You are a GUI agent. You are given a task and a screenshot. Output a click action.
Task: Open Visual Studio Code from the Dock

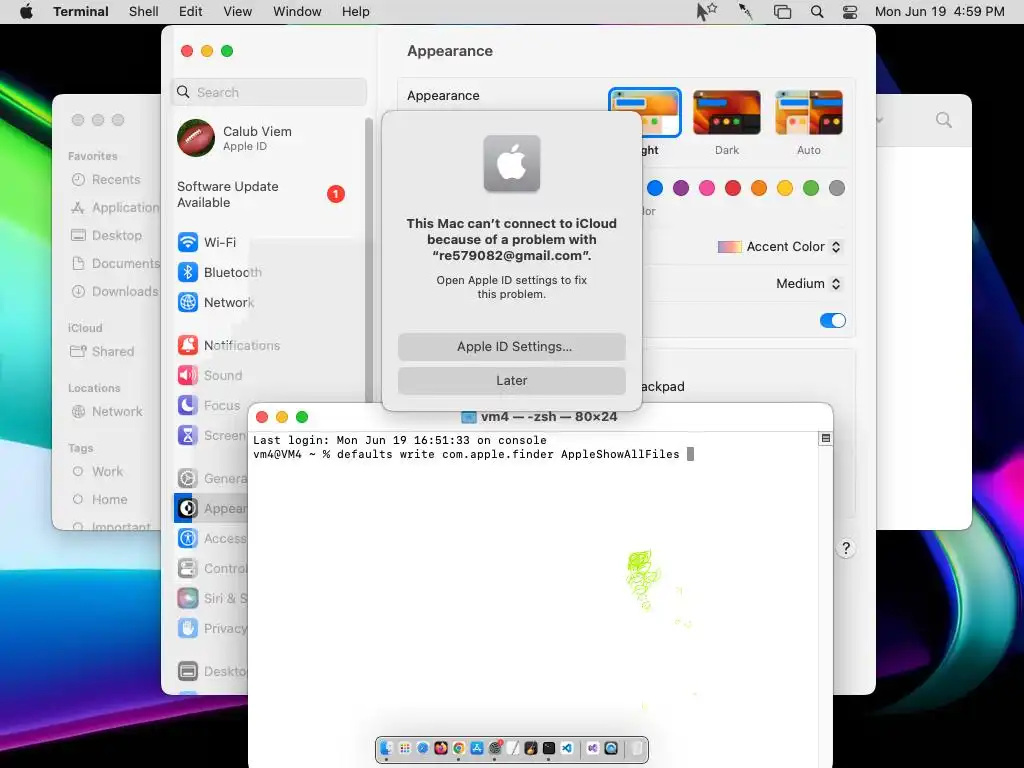point(567,748)
